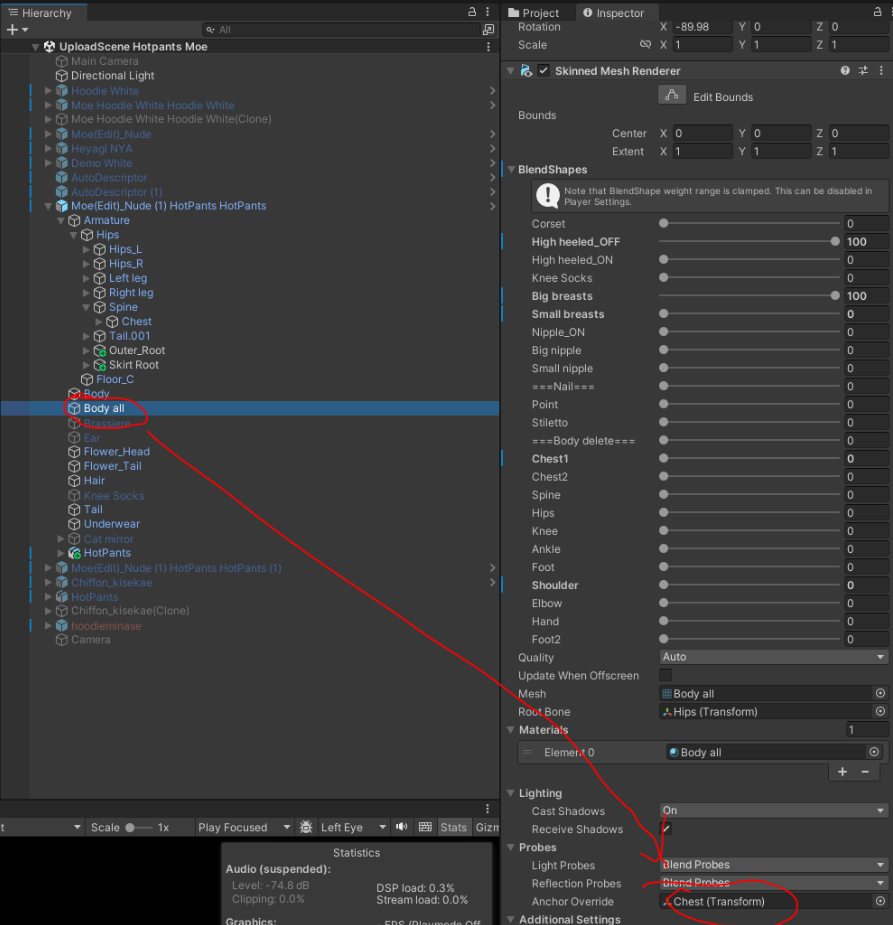This screenshot has width=893, height=925.
Task: Toggle Game view debug bug icon
Action: (306, 827)
